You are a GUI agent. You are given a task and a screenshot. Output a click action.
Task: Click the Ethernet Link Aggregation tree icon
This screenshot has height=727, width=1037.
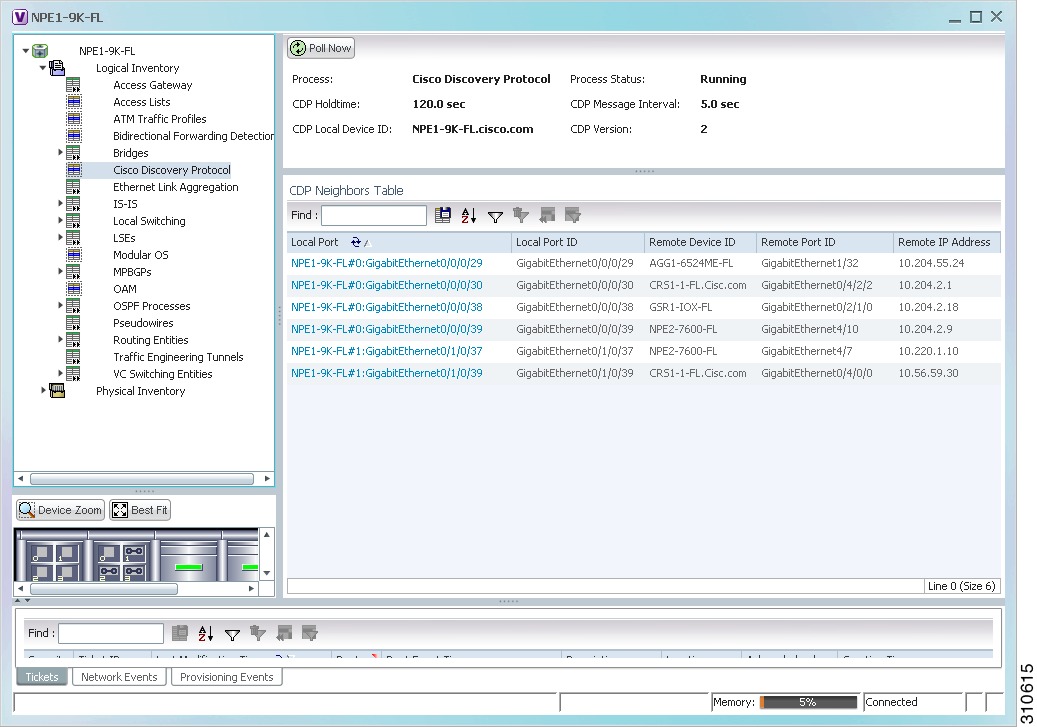(73, 187)
